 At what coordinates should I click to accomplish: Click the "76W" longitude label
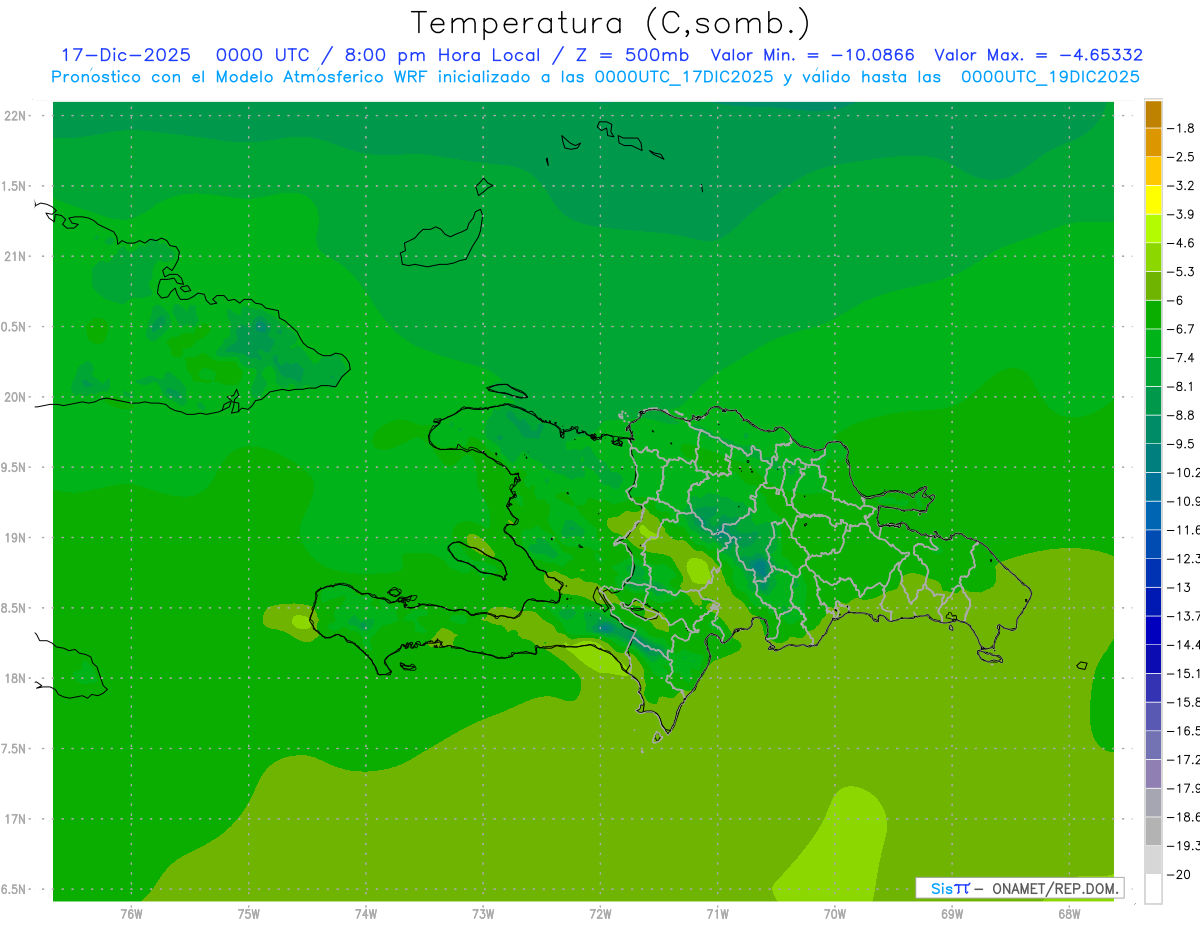click(131, 914)
